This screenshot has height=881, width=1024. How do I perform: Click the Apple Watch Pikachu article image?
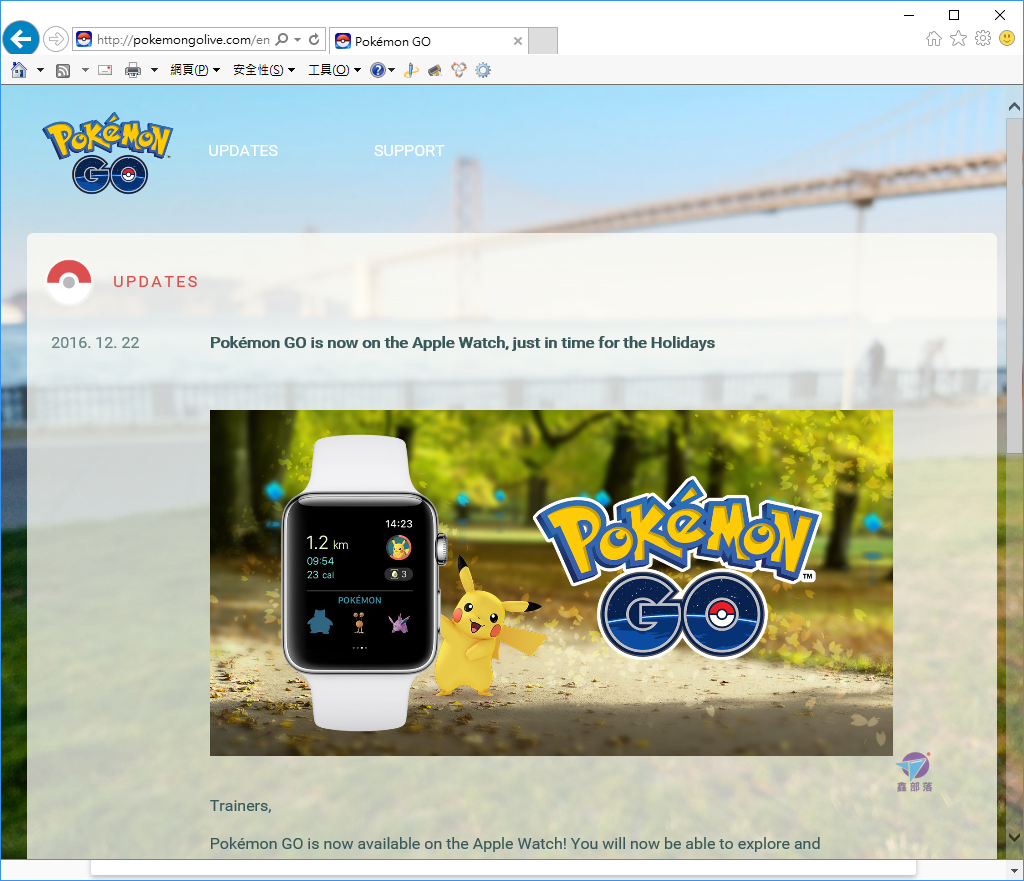pyautogui.click(x=551, y=583)
